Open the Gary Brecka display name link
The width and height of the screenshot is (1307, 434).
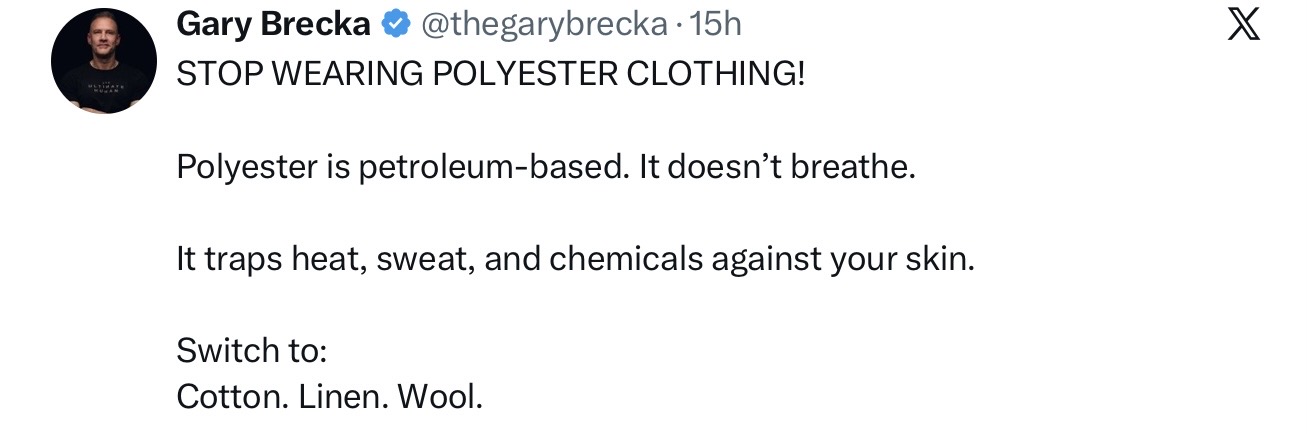pos(273,25)
